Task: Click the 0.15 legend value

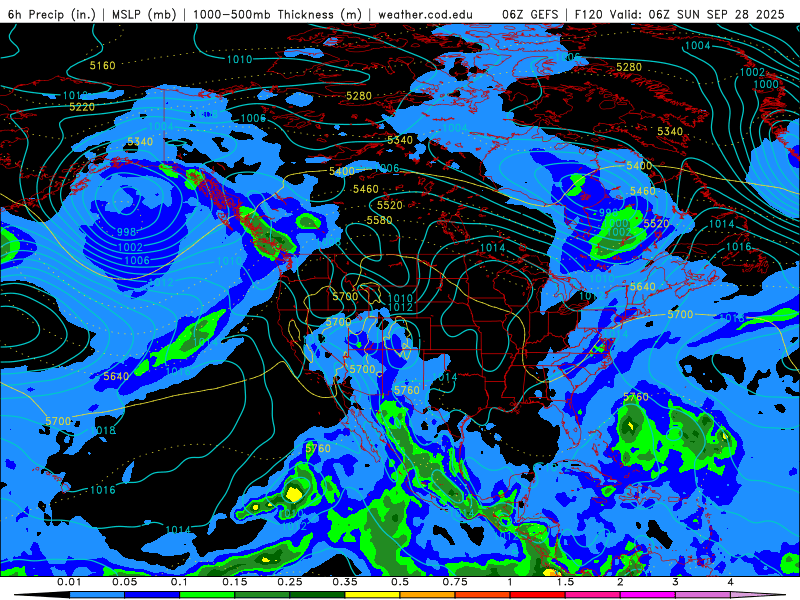Action: pos(235,582)
